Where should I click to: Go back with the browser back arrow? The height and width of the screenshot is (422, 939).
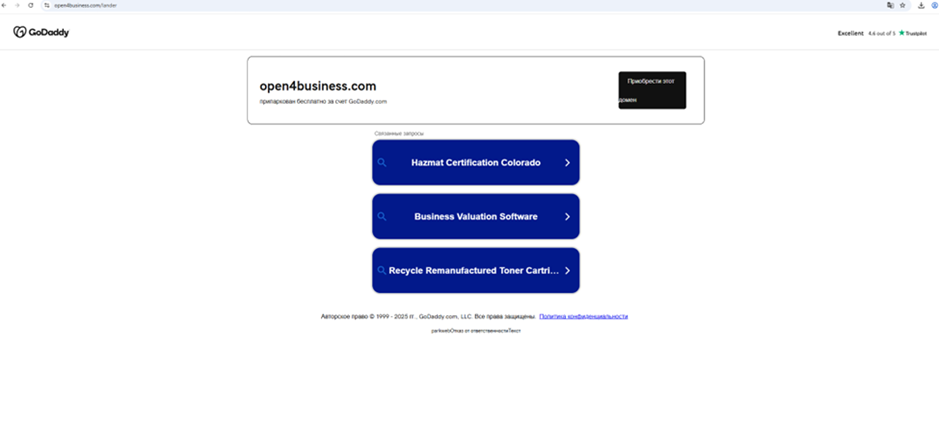tap(4, 5)
